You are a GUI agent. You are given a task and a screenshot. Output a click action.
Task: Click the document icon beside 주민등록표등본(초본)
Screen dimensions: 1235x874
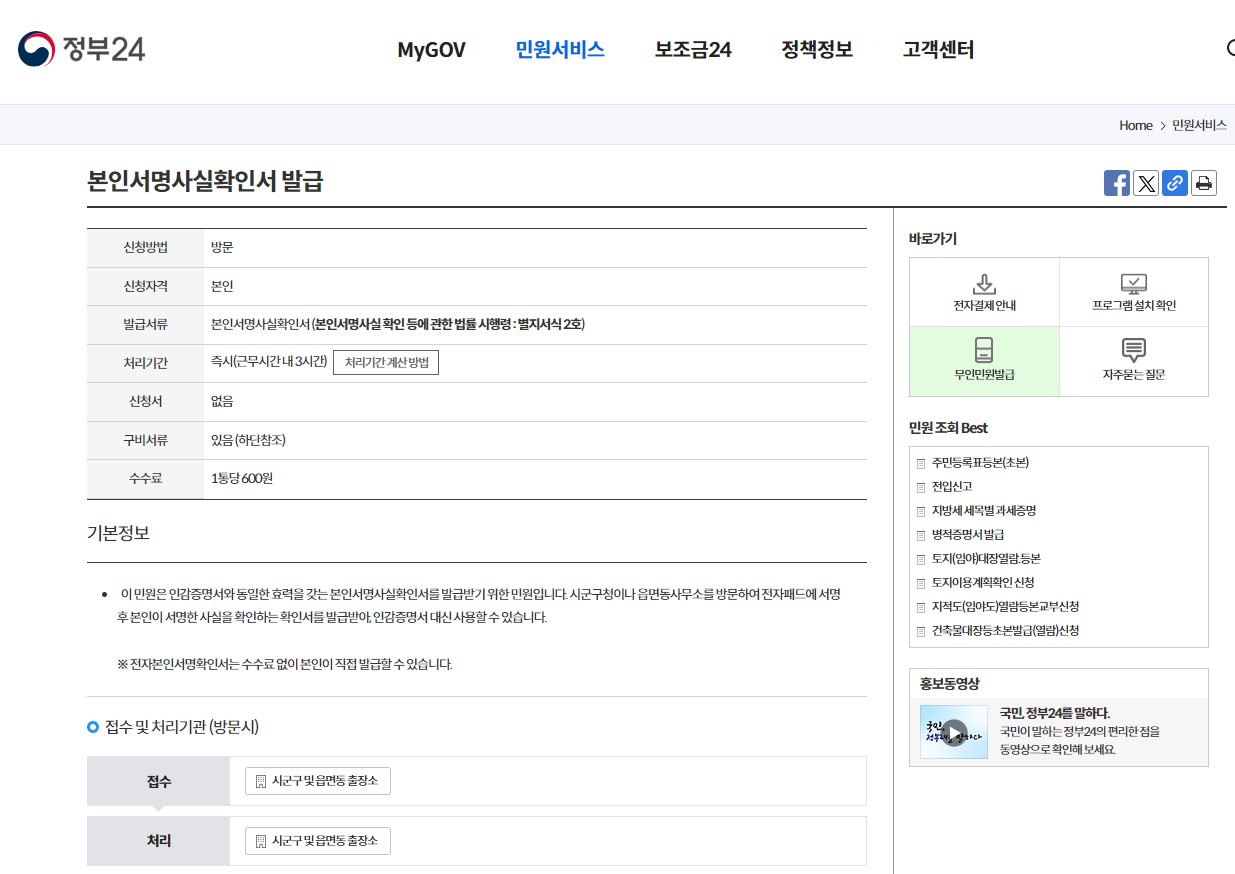pos(921,463)
